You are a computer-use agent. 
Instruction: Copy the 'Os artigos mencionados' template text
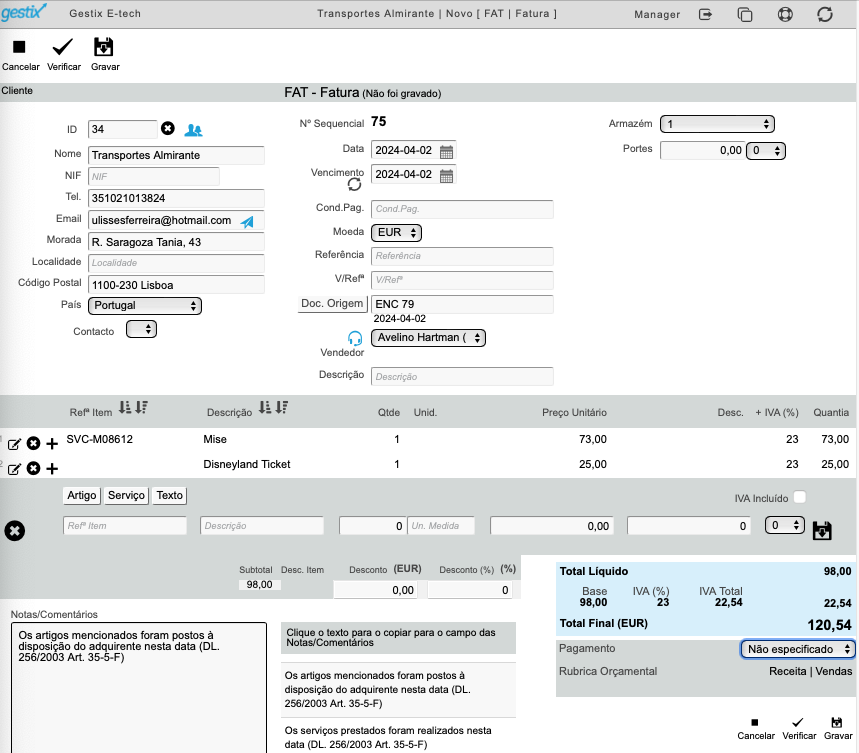[398, 690]
